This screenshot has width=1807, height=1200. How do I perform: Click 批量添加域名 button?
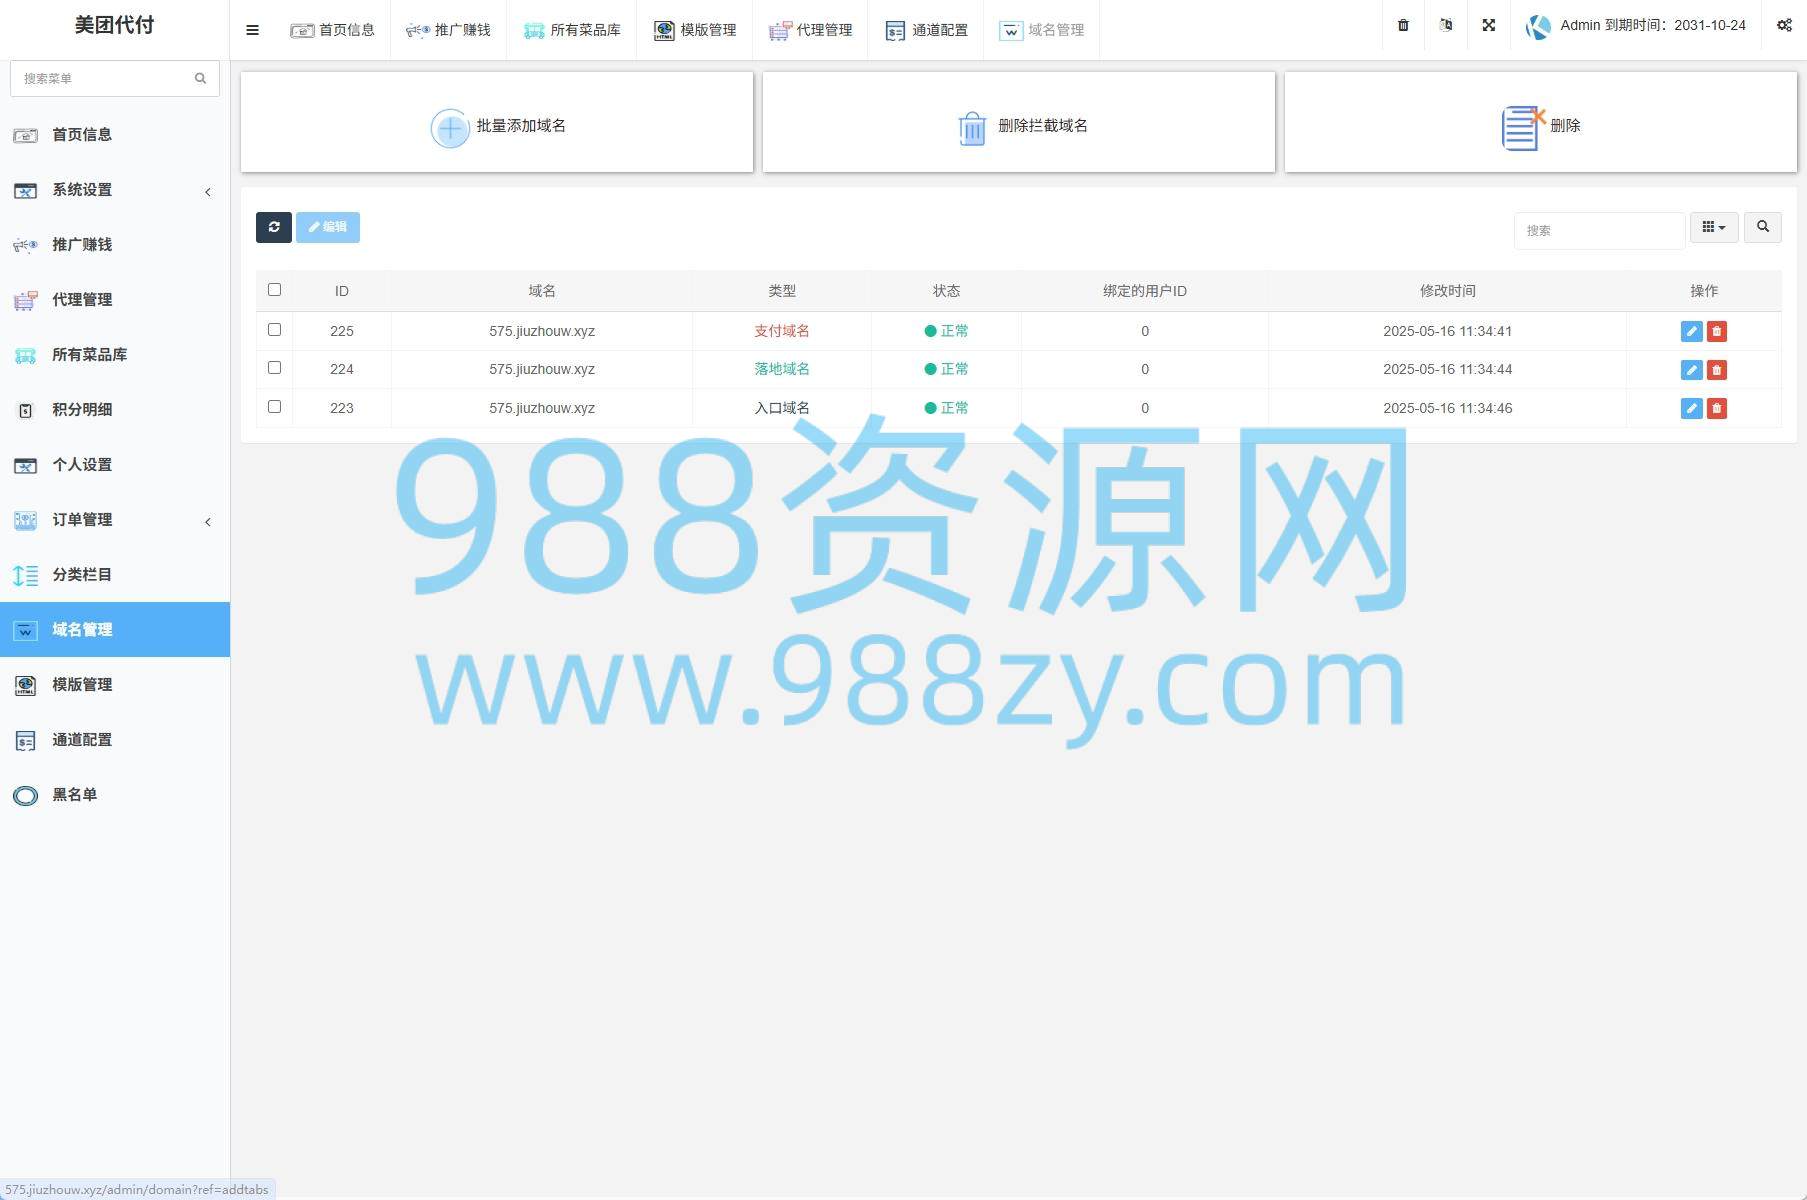tap(497, 124)
